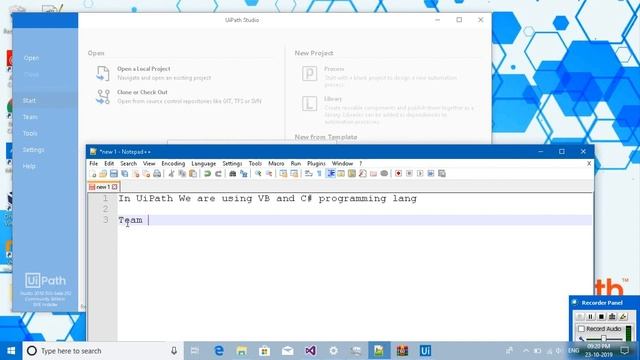
Task: Click the Stop Recording macro icon
Action: (409, 174)
